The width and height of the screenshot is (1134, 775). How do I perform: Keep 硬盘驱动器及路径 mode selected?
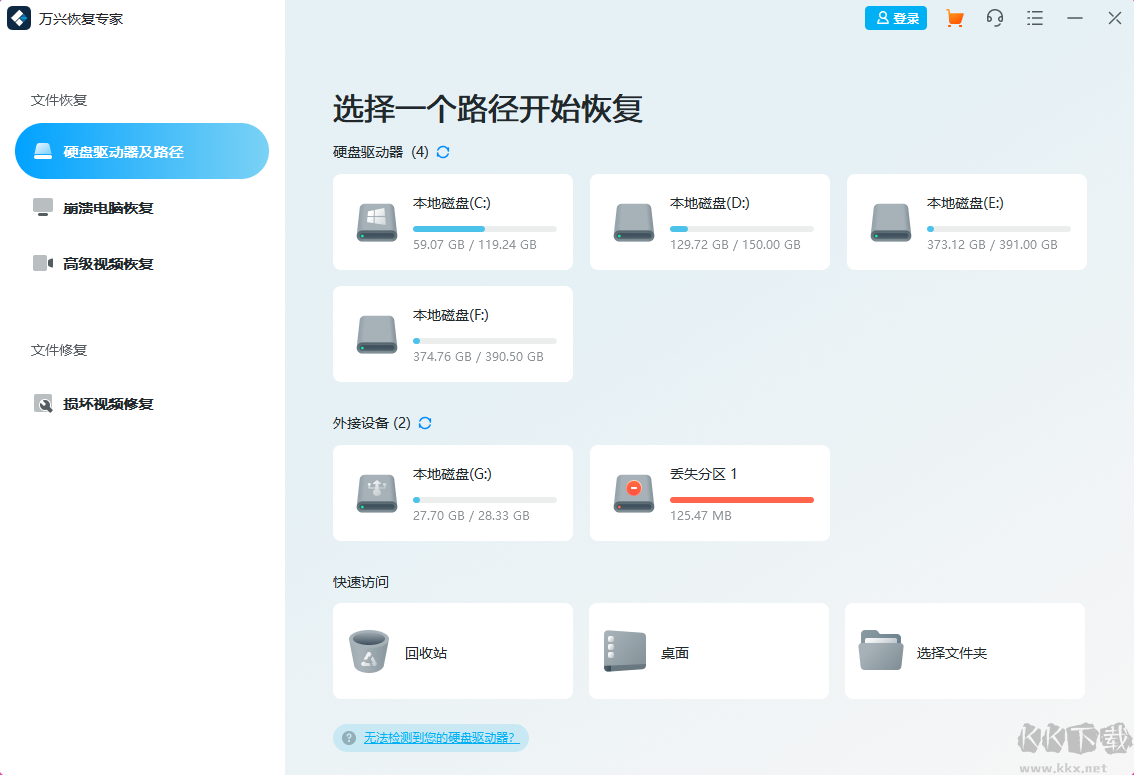(x=141, y=151)
